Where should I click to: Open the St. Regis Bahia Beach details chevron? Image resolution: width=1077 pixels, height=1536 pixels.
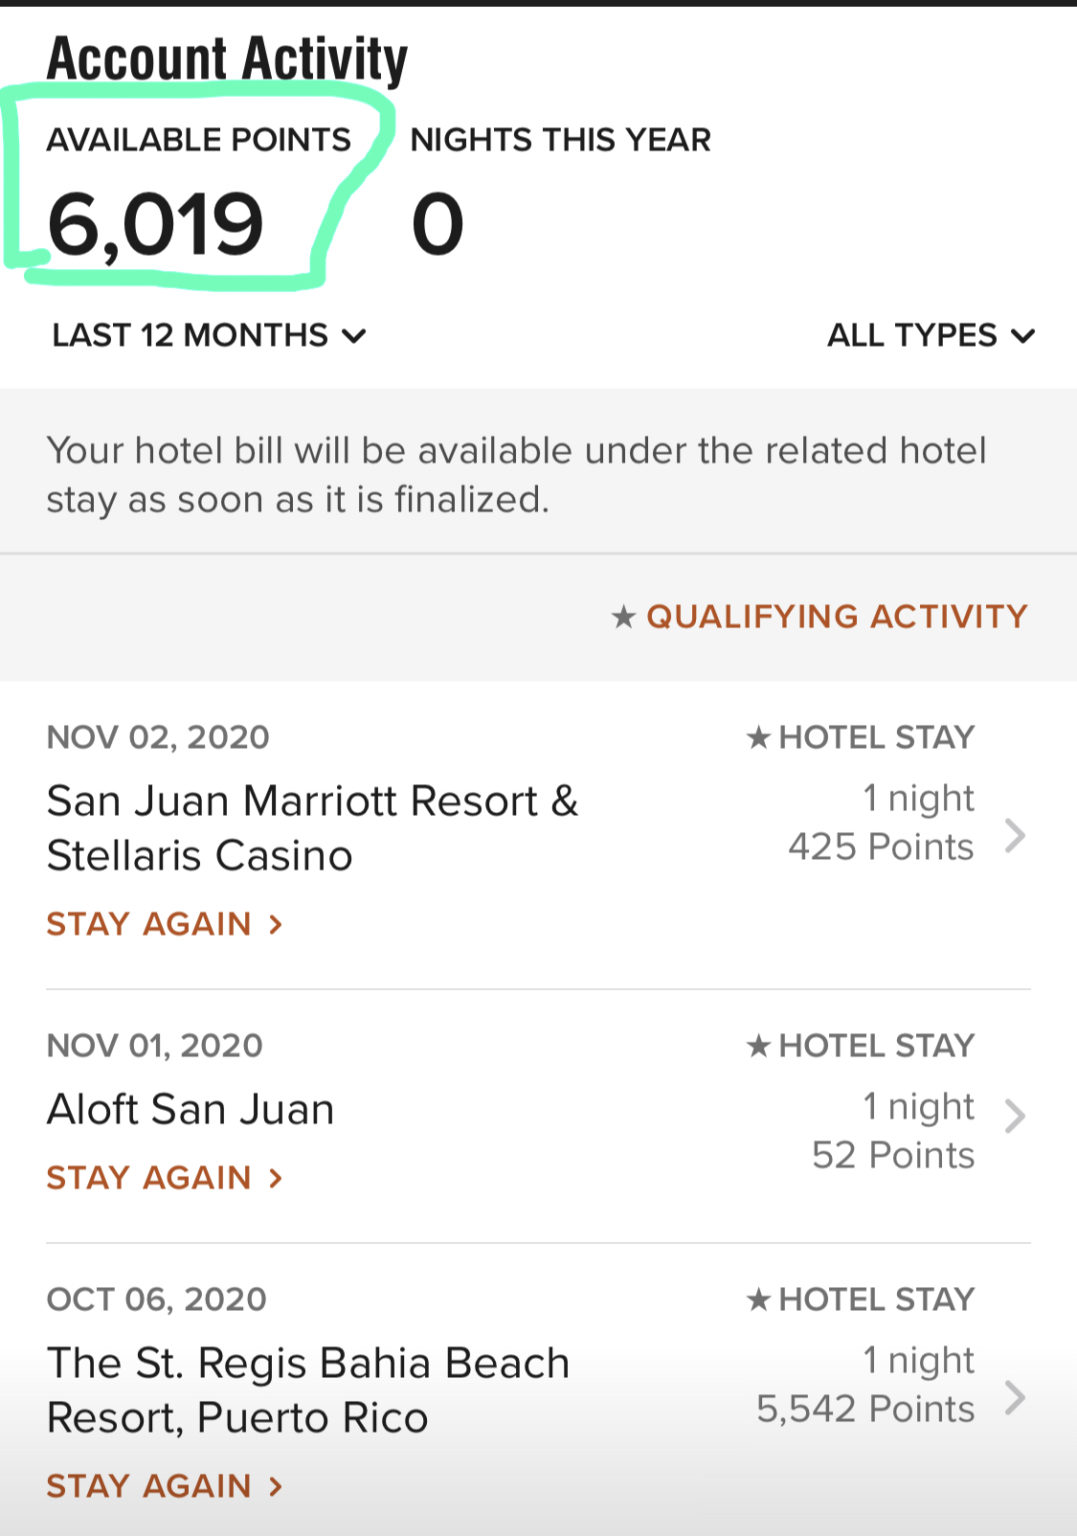pyautogui.click(x=1015, y=1397)
